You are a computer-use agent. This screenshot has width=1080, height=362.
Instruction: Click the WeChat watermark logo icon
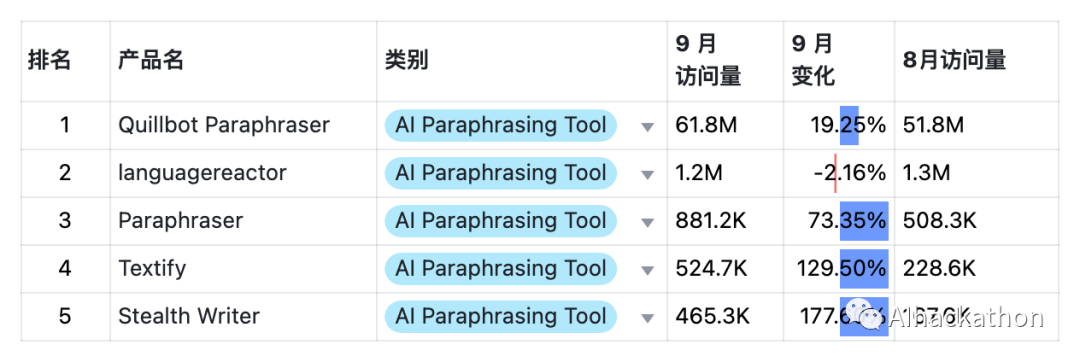click(864, 315)
